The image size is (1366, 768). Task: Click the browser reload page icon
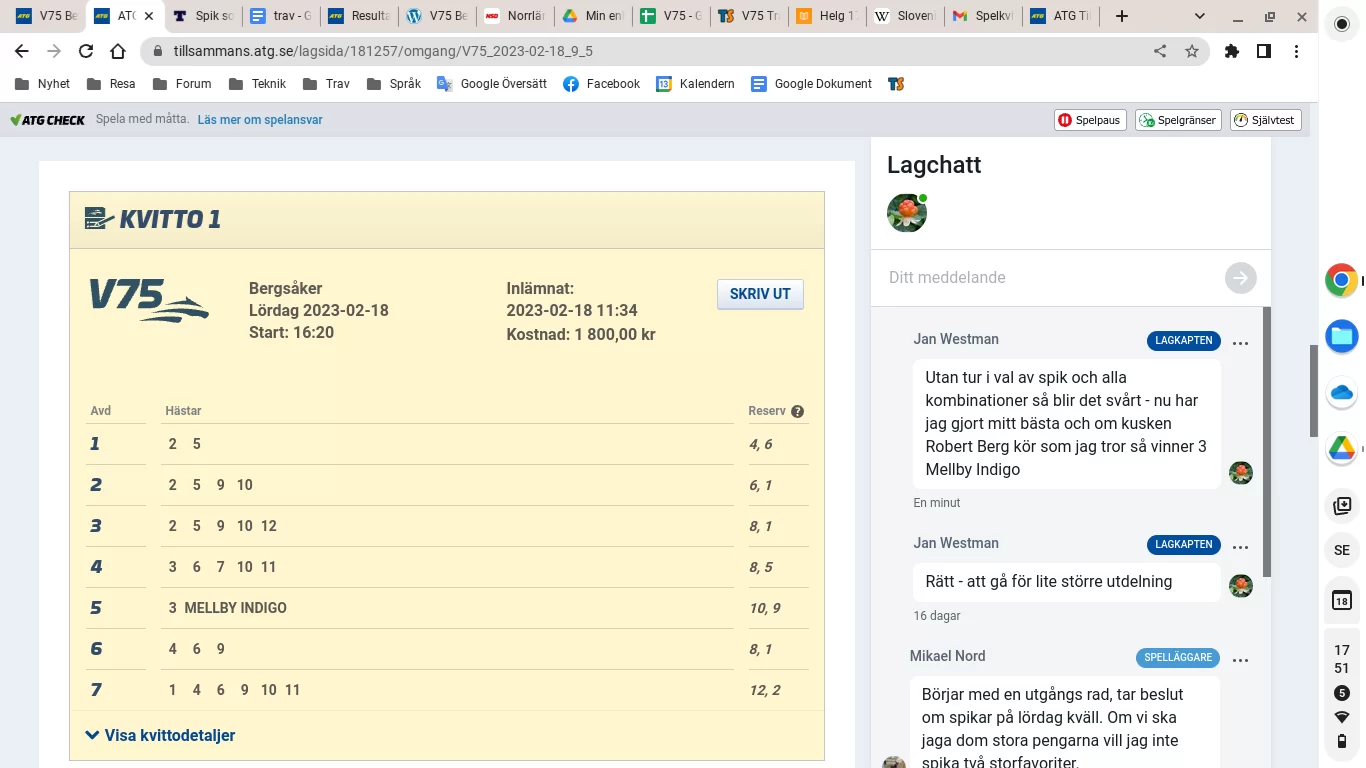[86, 51]
